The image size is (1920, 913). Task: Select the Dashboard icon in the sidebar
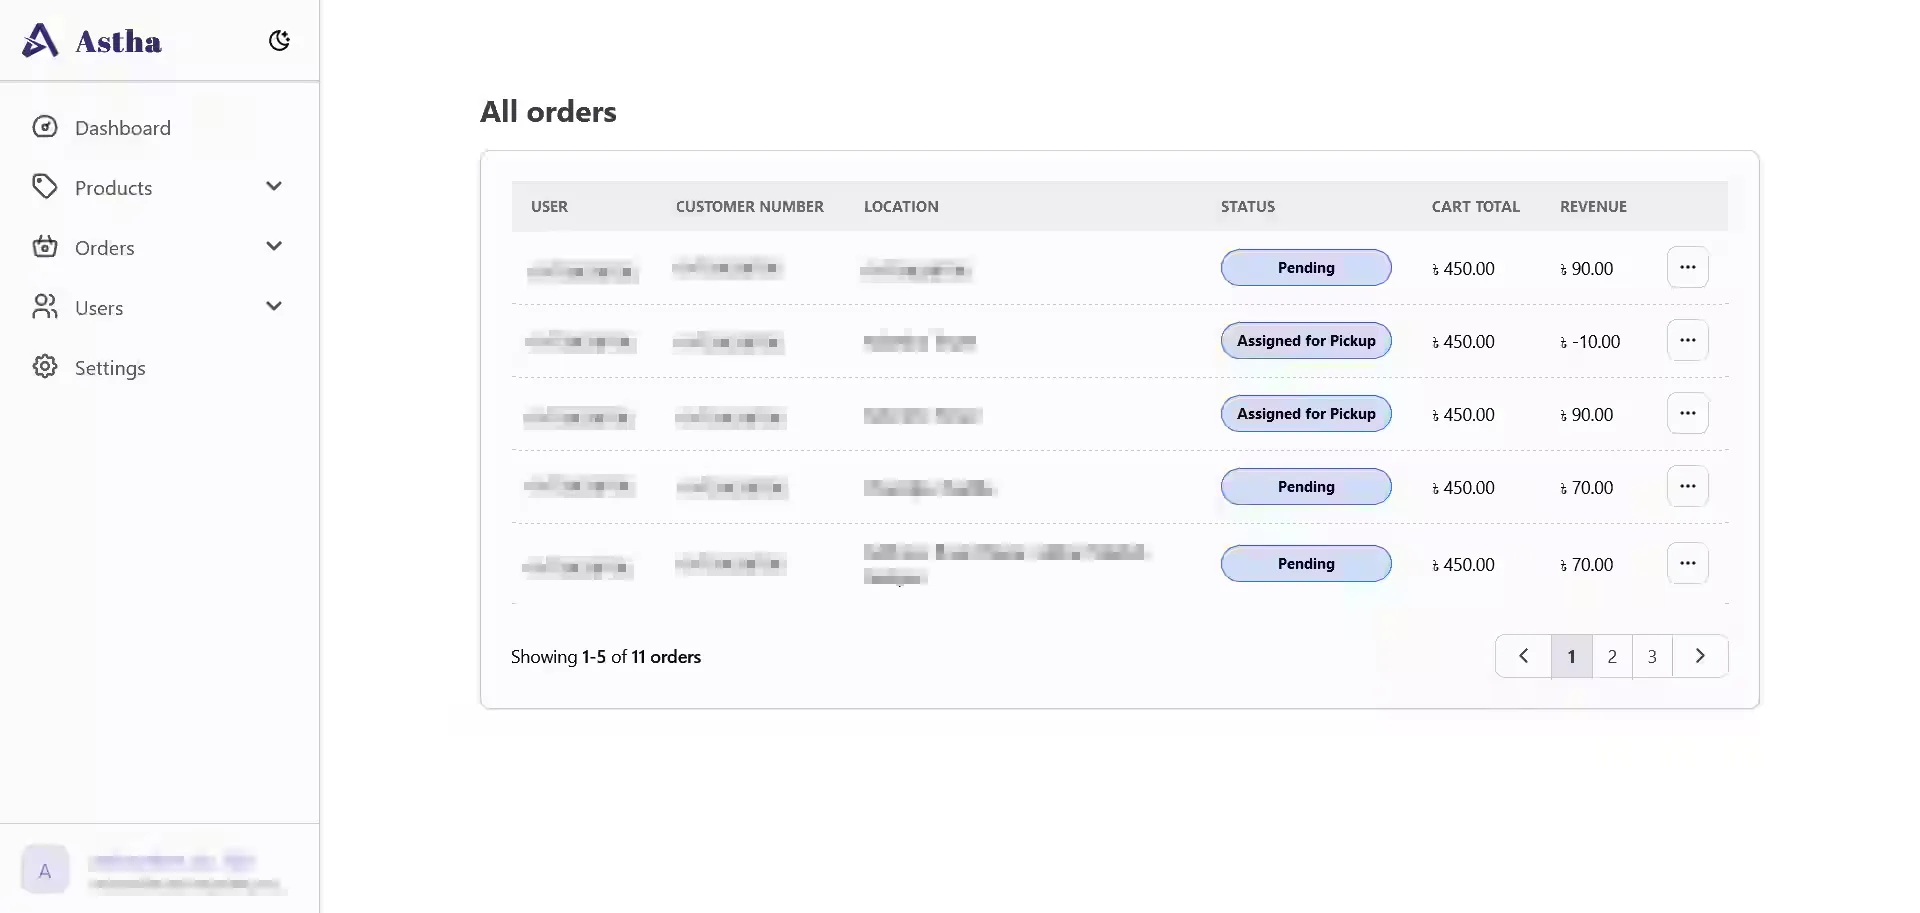[x=45, y=127]
